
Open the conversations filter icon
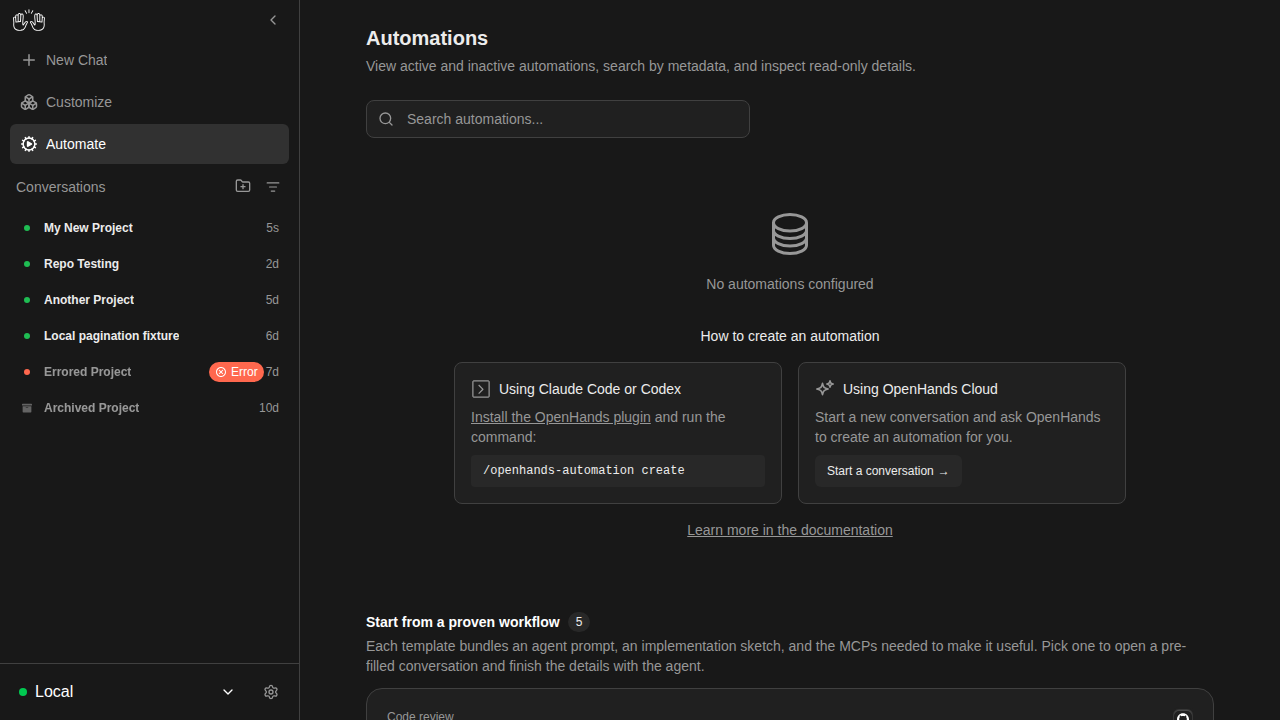click(x=273, y=187)
